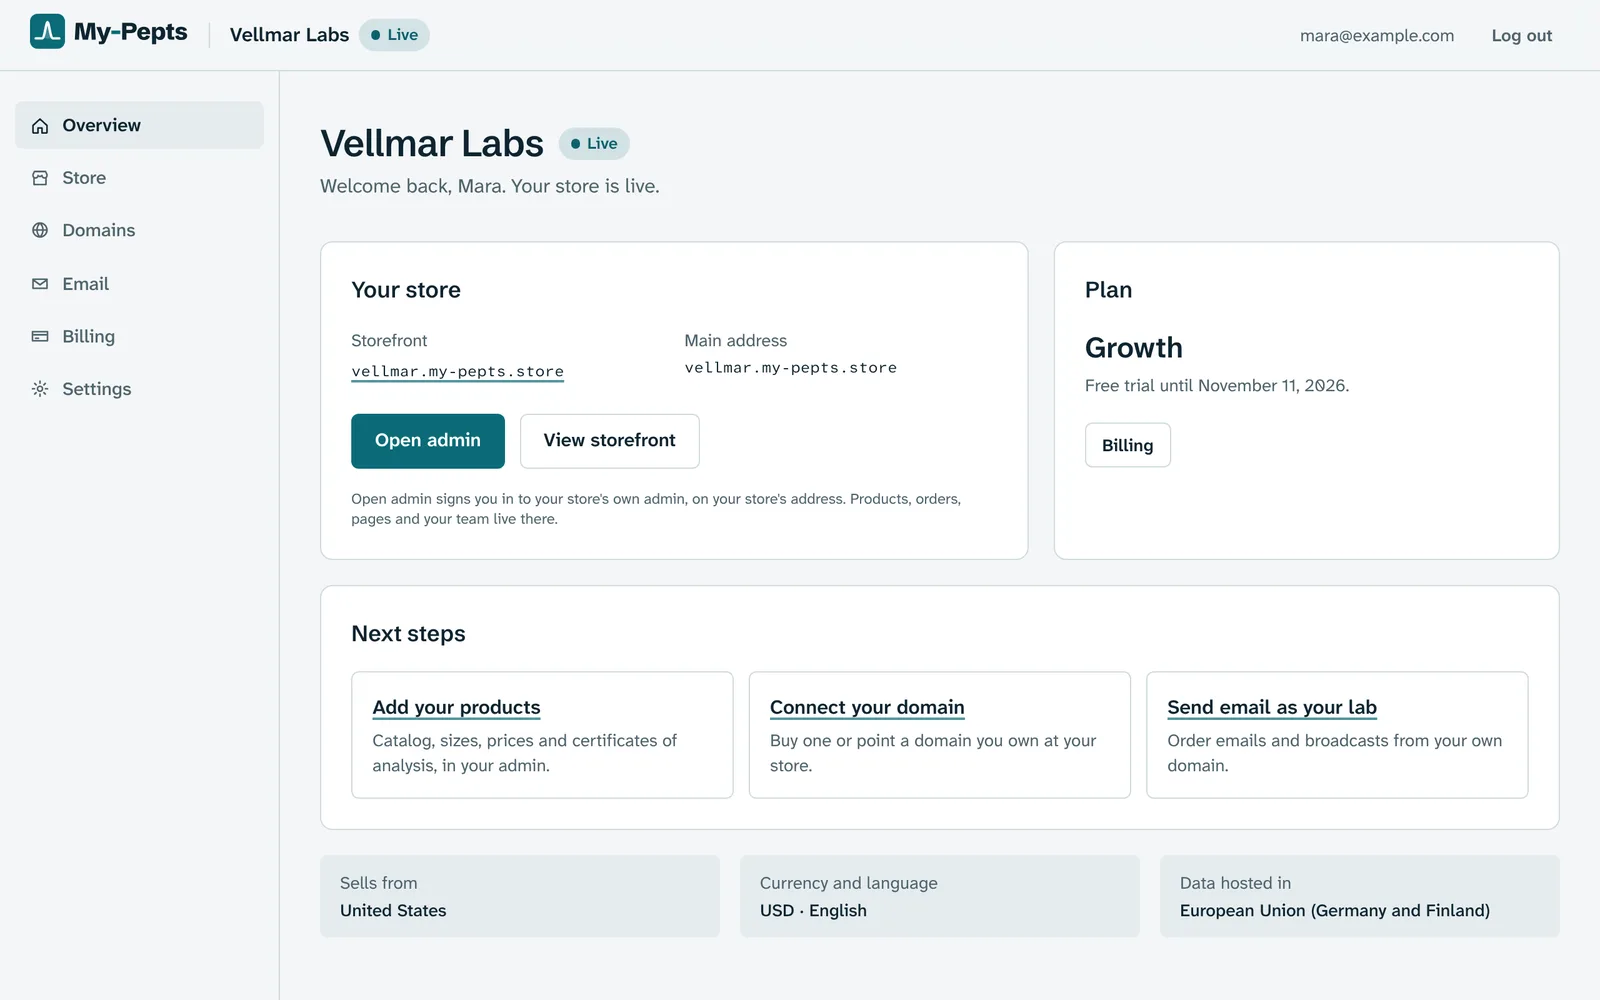The height and width of the screenshot is (1000, 1600).
Task: Open the Add your products link
Action: coord(456,707)
